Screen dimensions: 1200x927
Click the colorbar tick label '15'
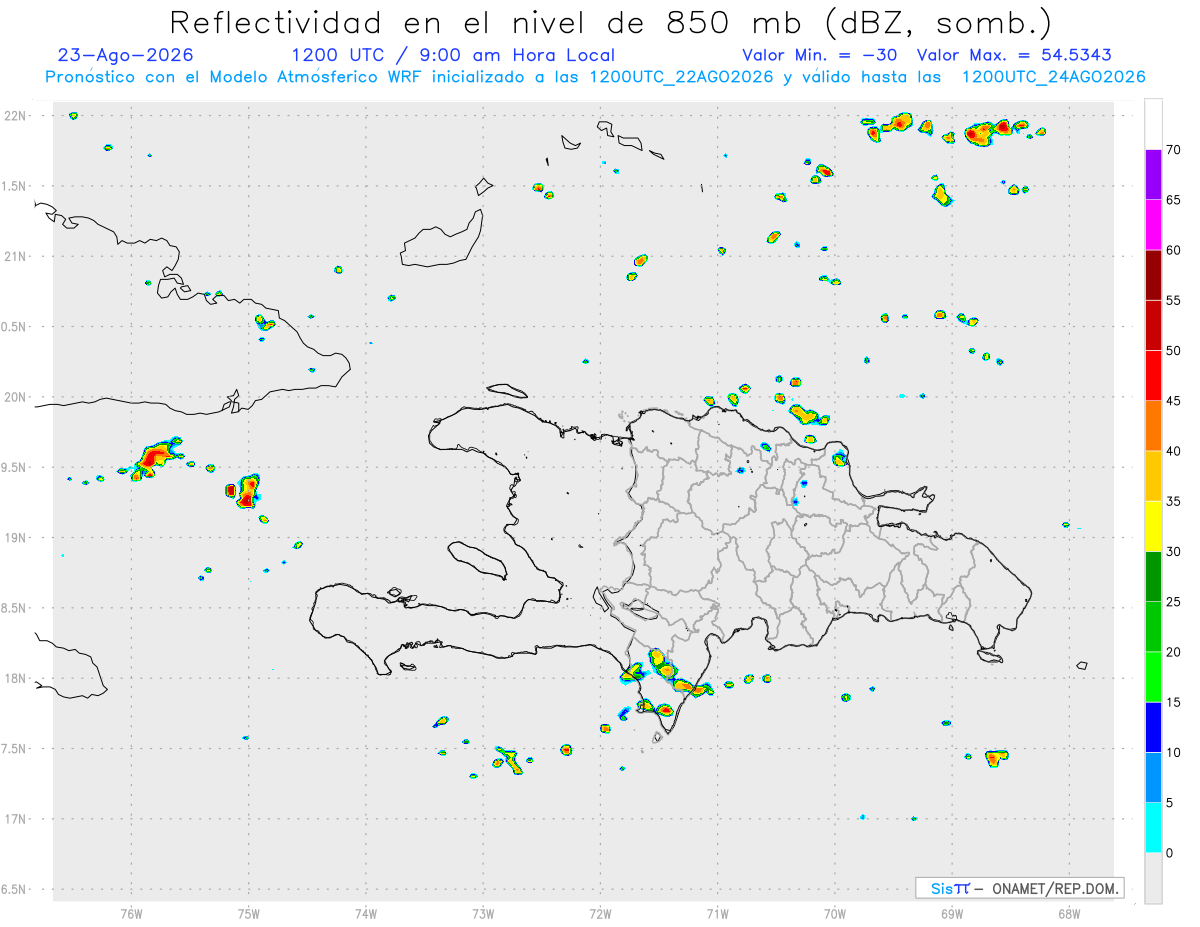point(1174,703)
